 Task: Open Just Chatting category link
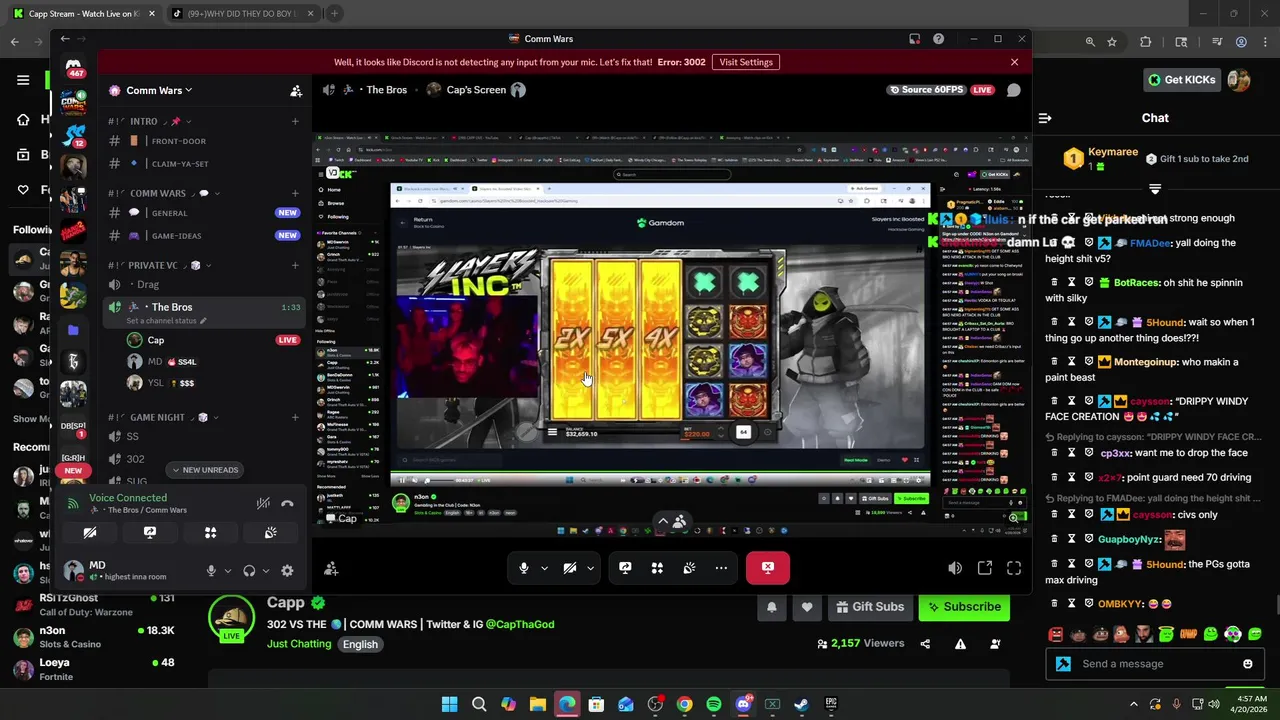coord(299,644)
